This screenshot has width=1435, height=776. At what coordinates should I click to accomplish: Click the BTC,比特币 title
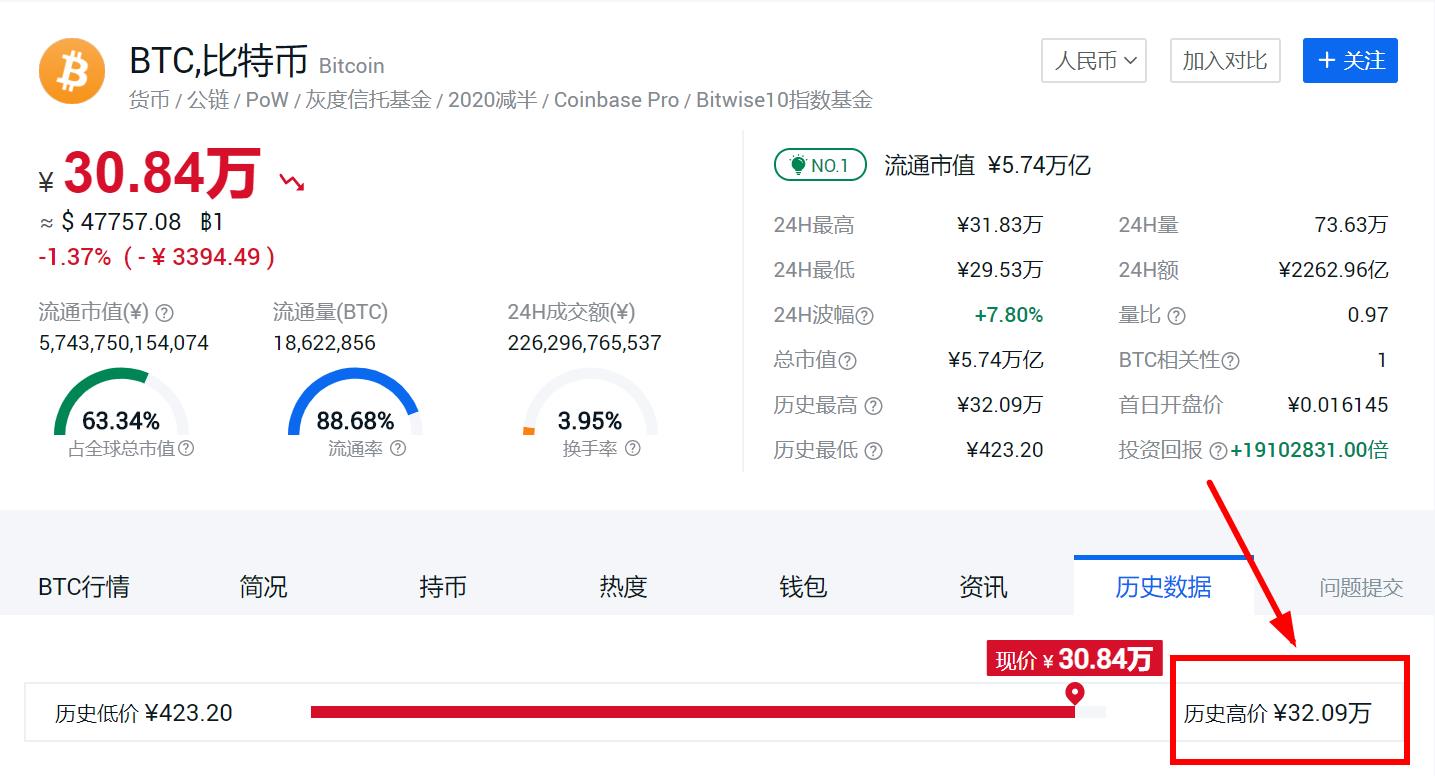coord(219,61)
